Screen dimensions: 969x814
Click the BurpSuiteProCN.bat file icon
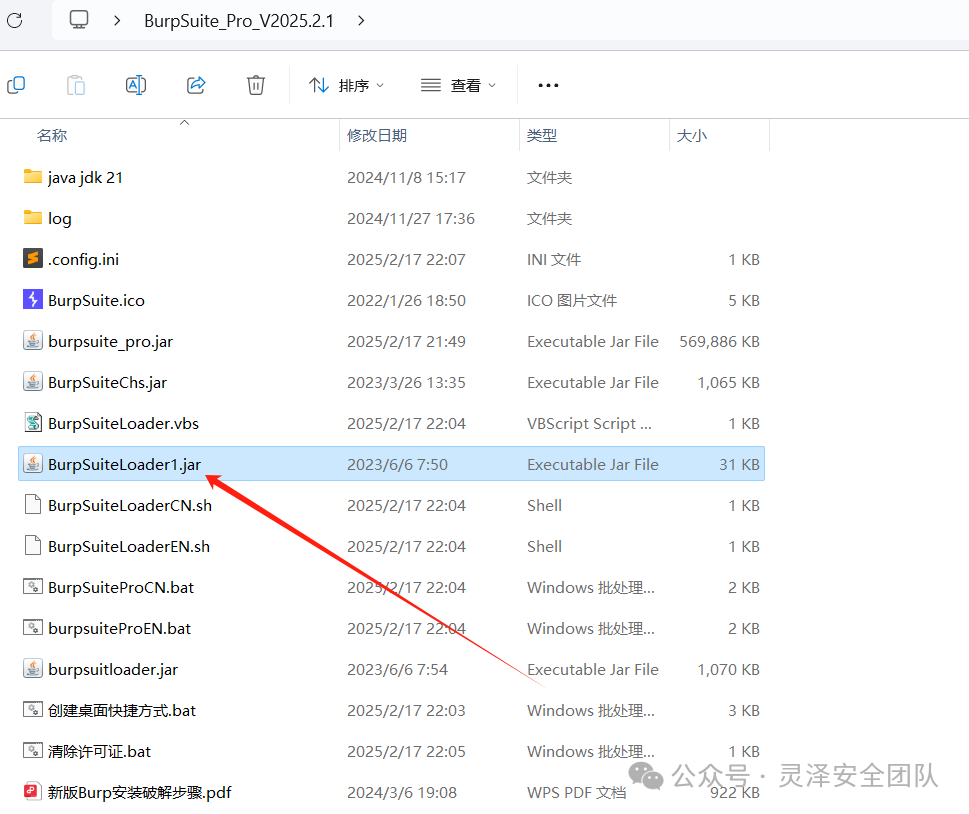click(33, 586)
